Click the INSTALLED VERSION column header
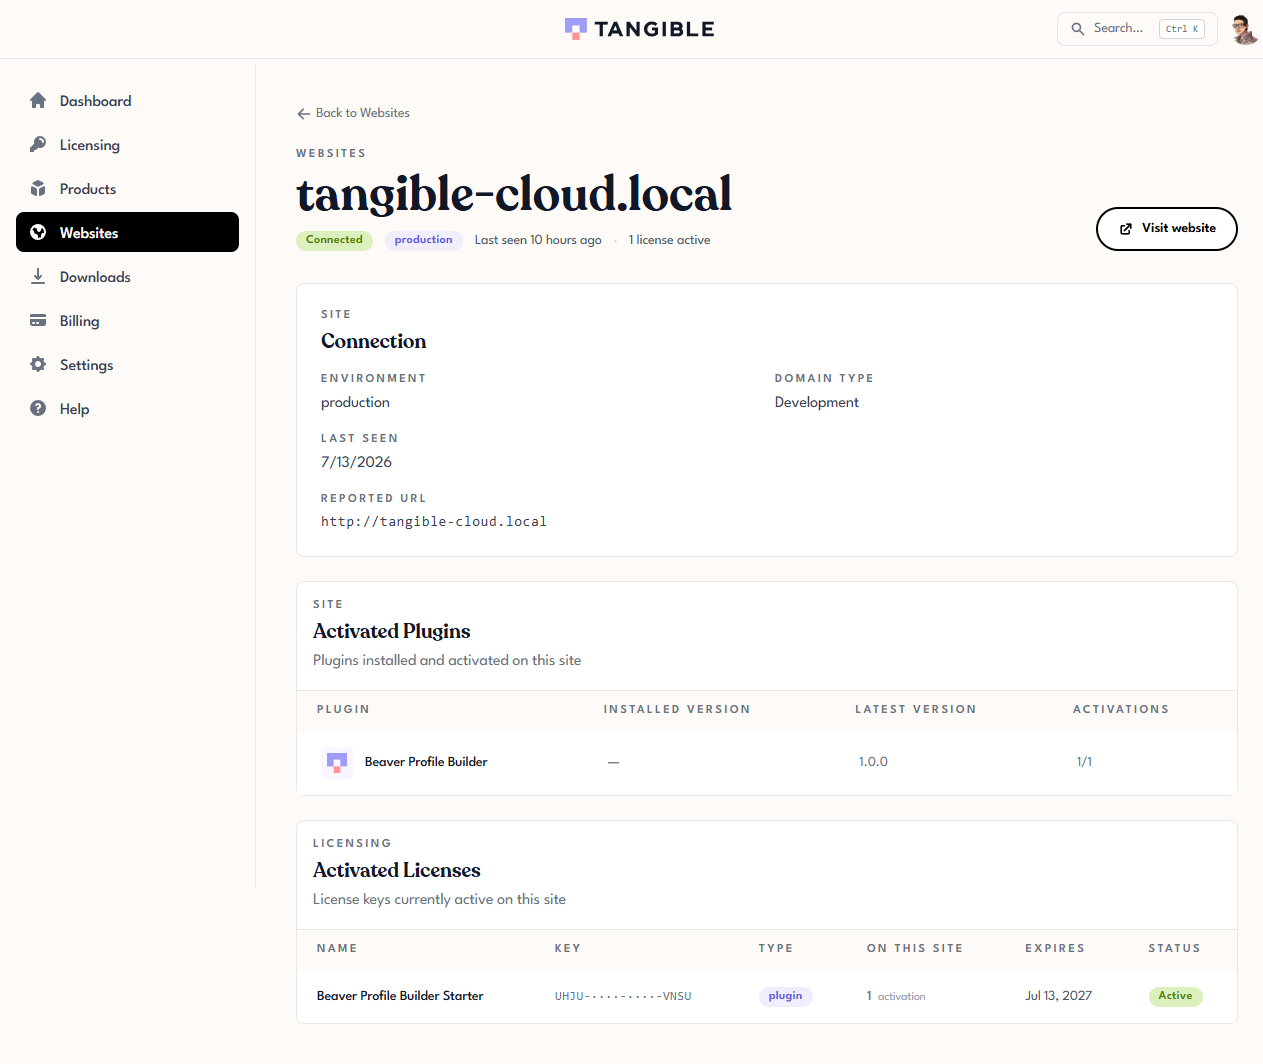Screen dimensions: 1263x1064 tap(677, 709)
